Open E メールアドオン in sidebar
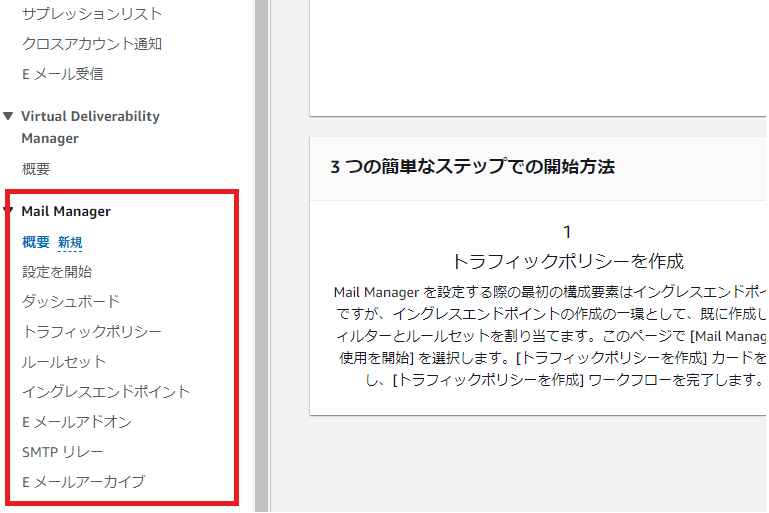769x513 pixels. pos(77,422)
